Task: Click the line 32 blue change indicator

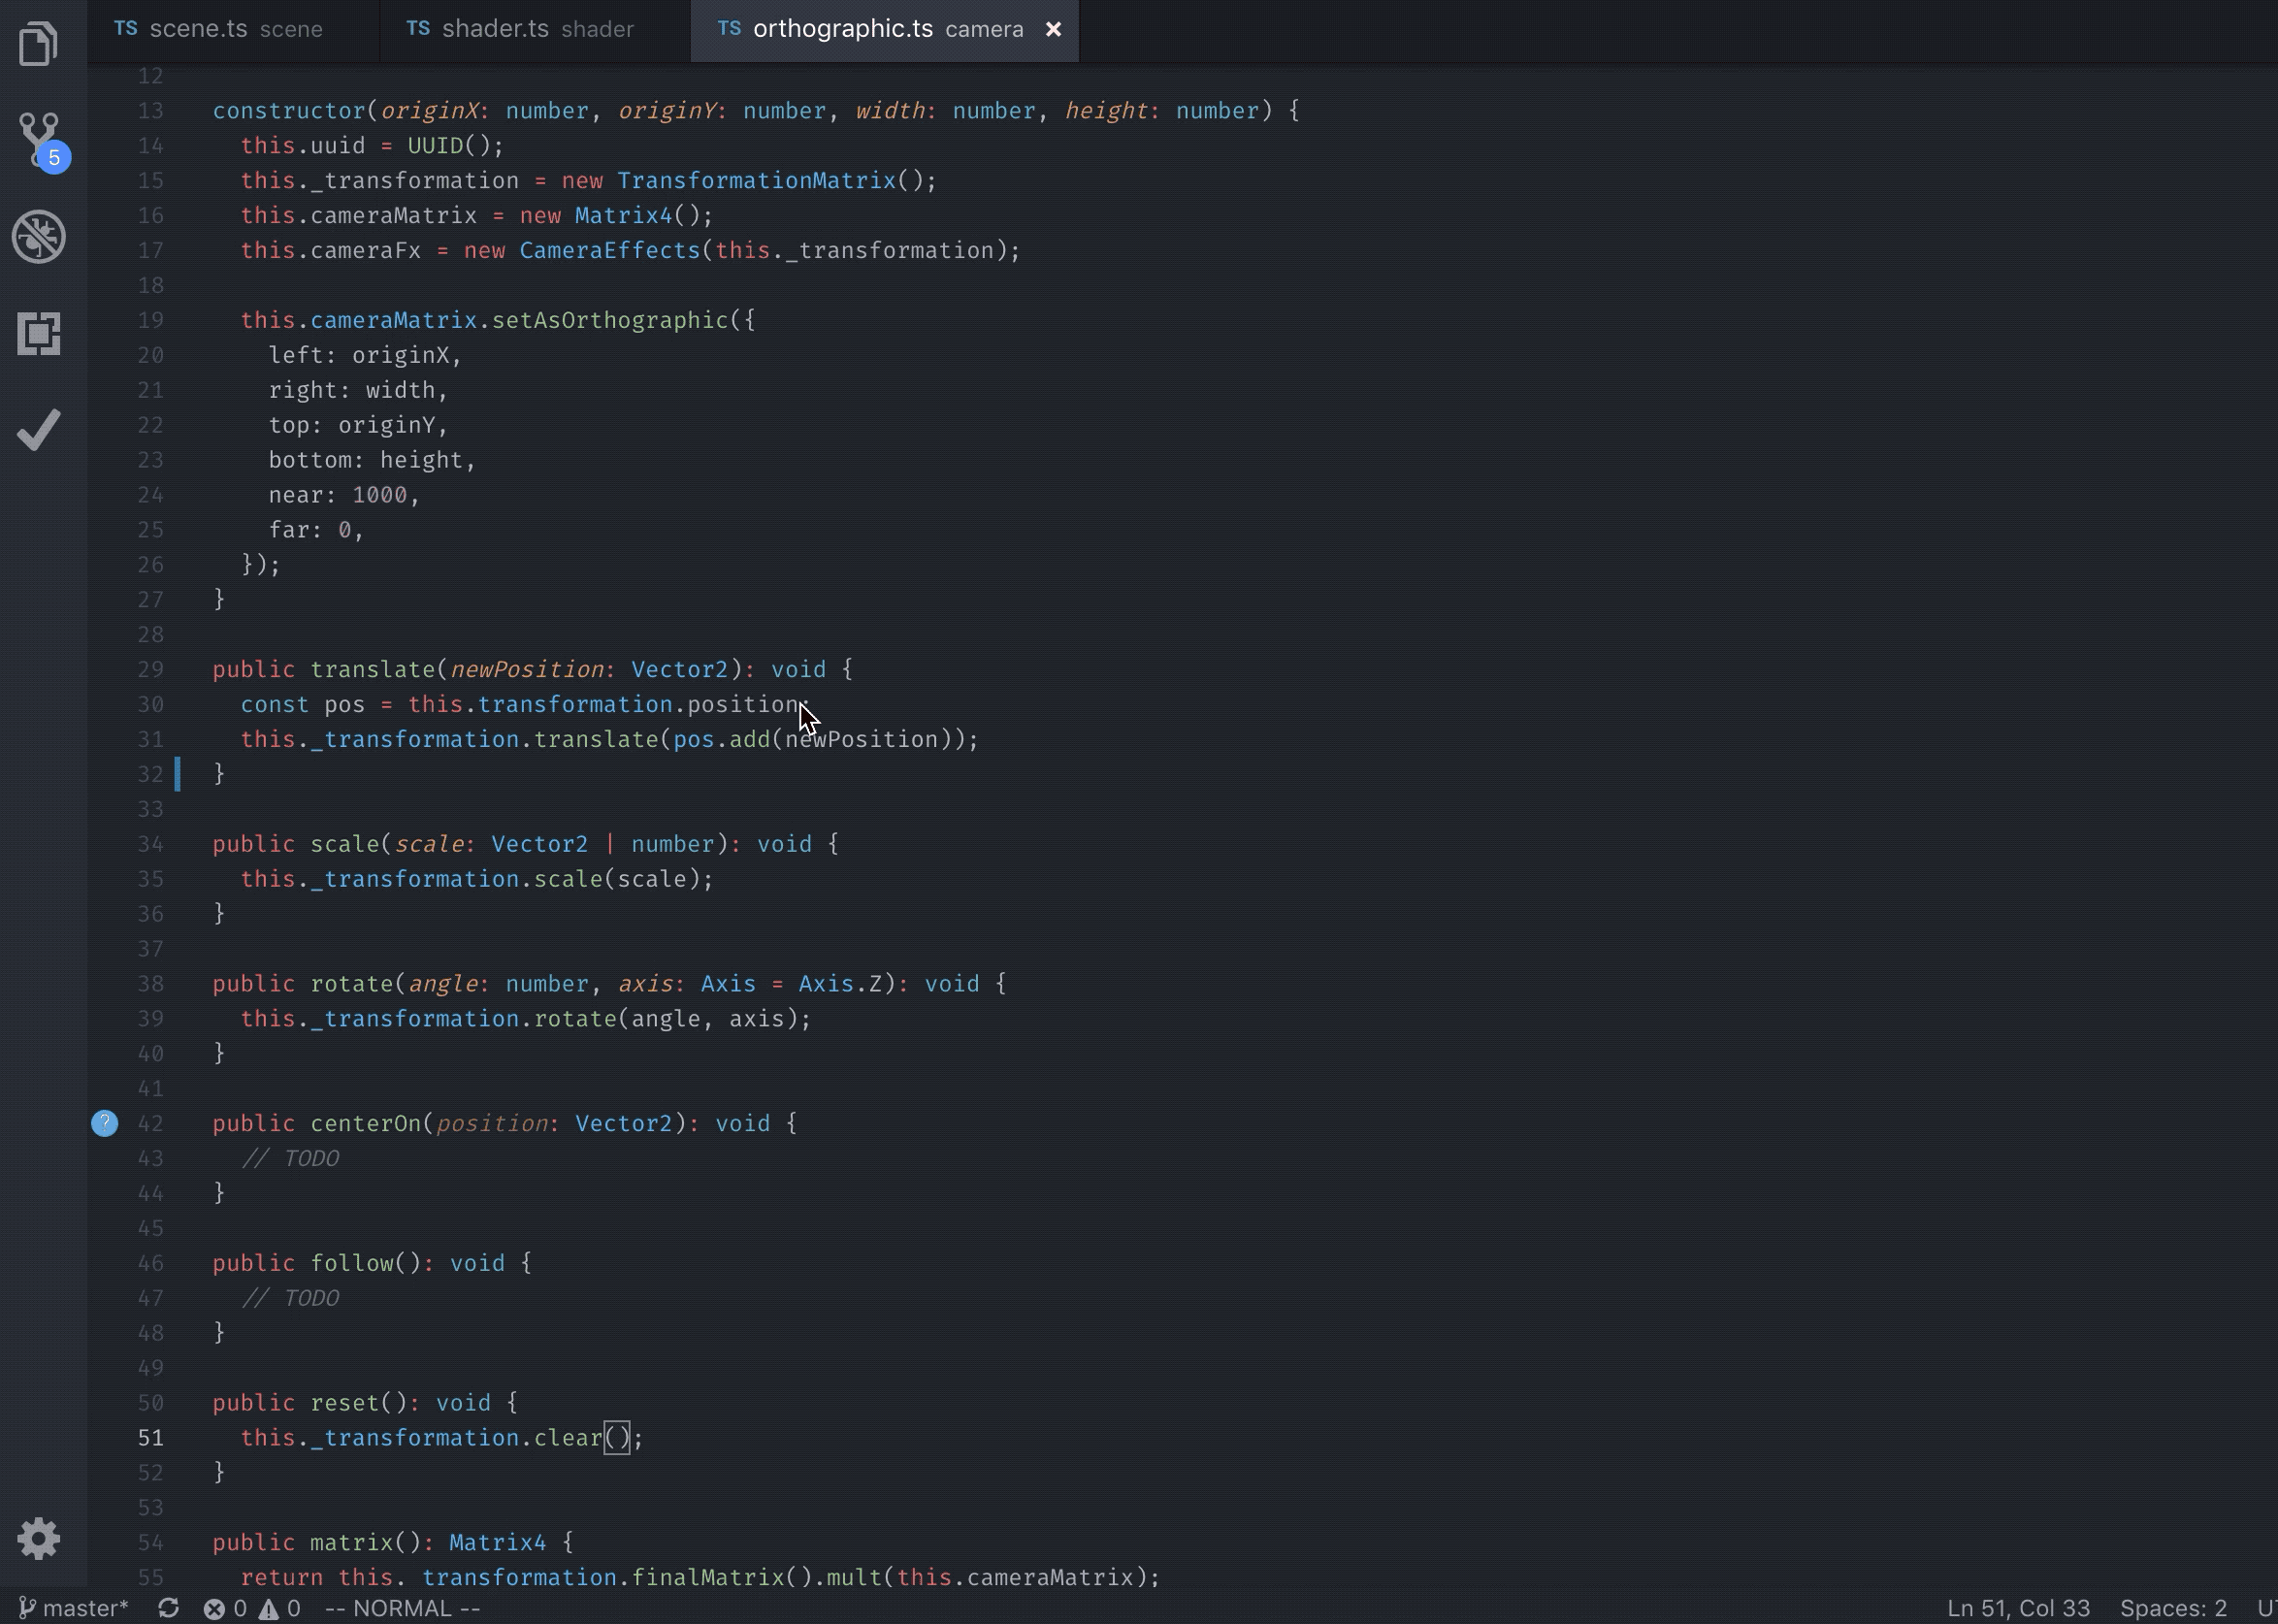Action: (178, 774)
